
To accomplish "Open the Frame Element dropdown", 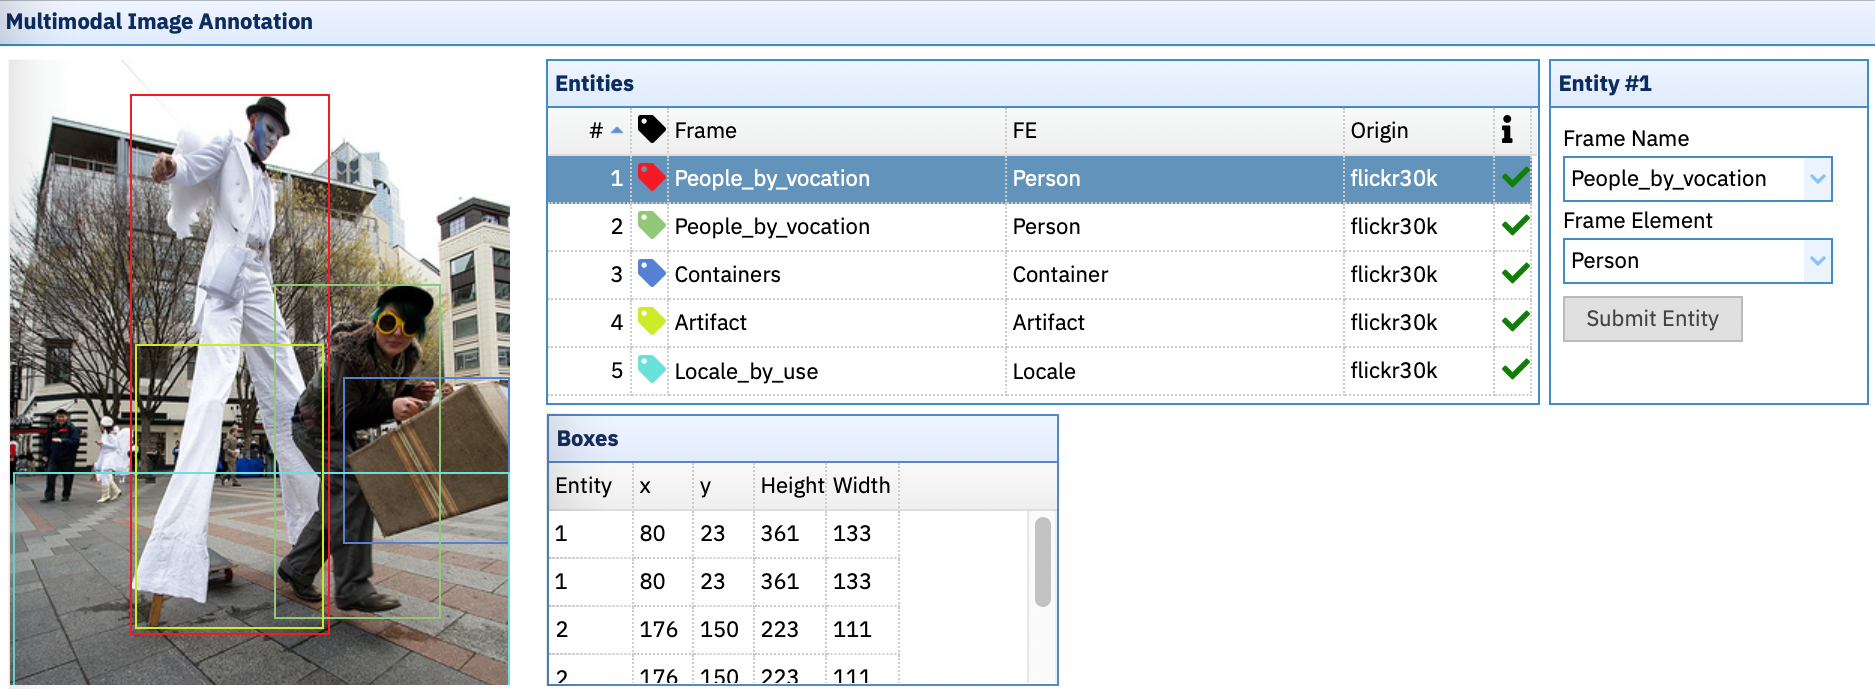I will [1817, 261].
